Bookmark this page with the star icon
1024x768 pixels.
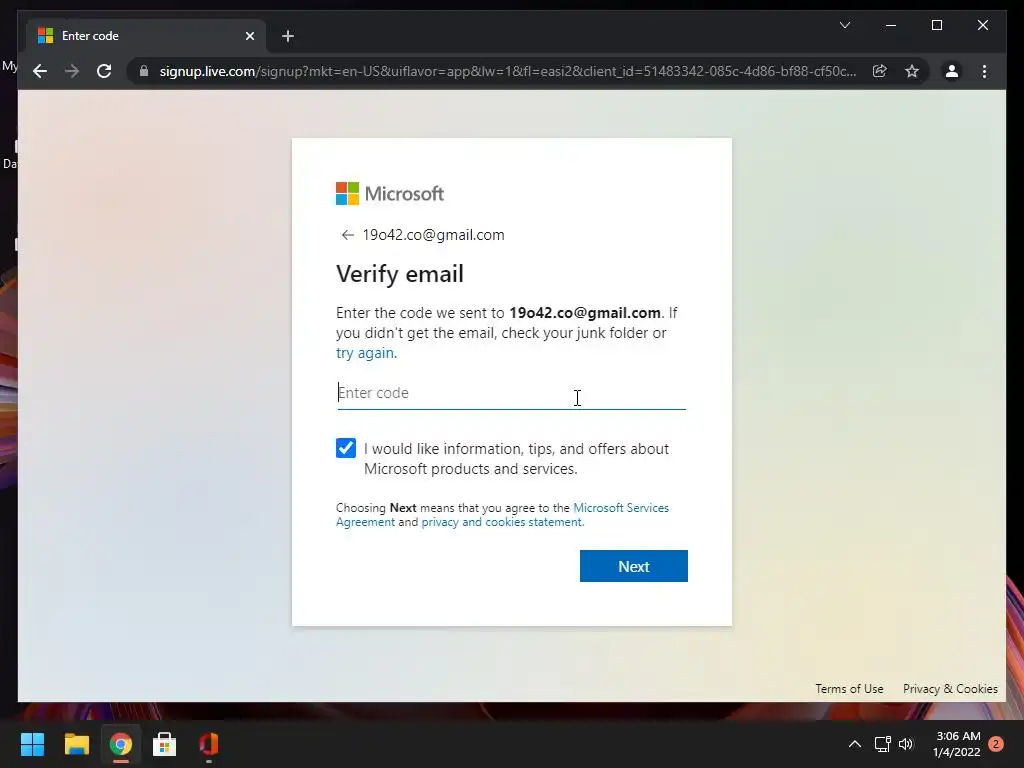(912, 71)
